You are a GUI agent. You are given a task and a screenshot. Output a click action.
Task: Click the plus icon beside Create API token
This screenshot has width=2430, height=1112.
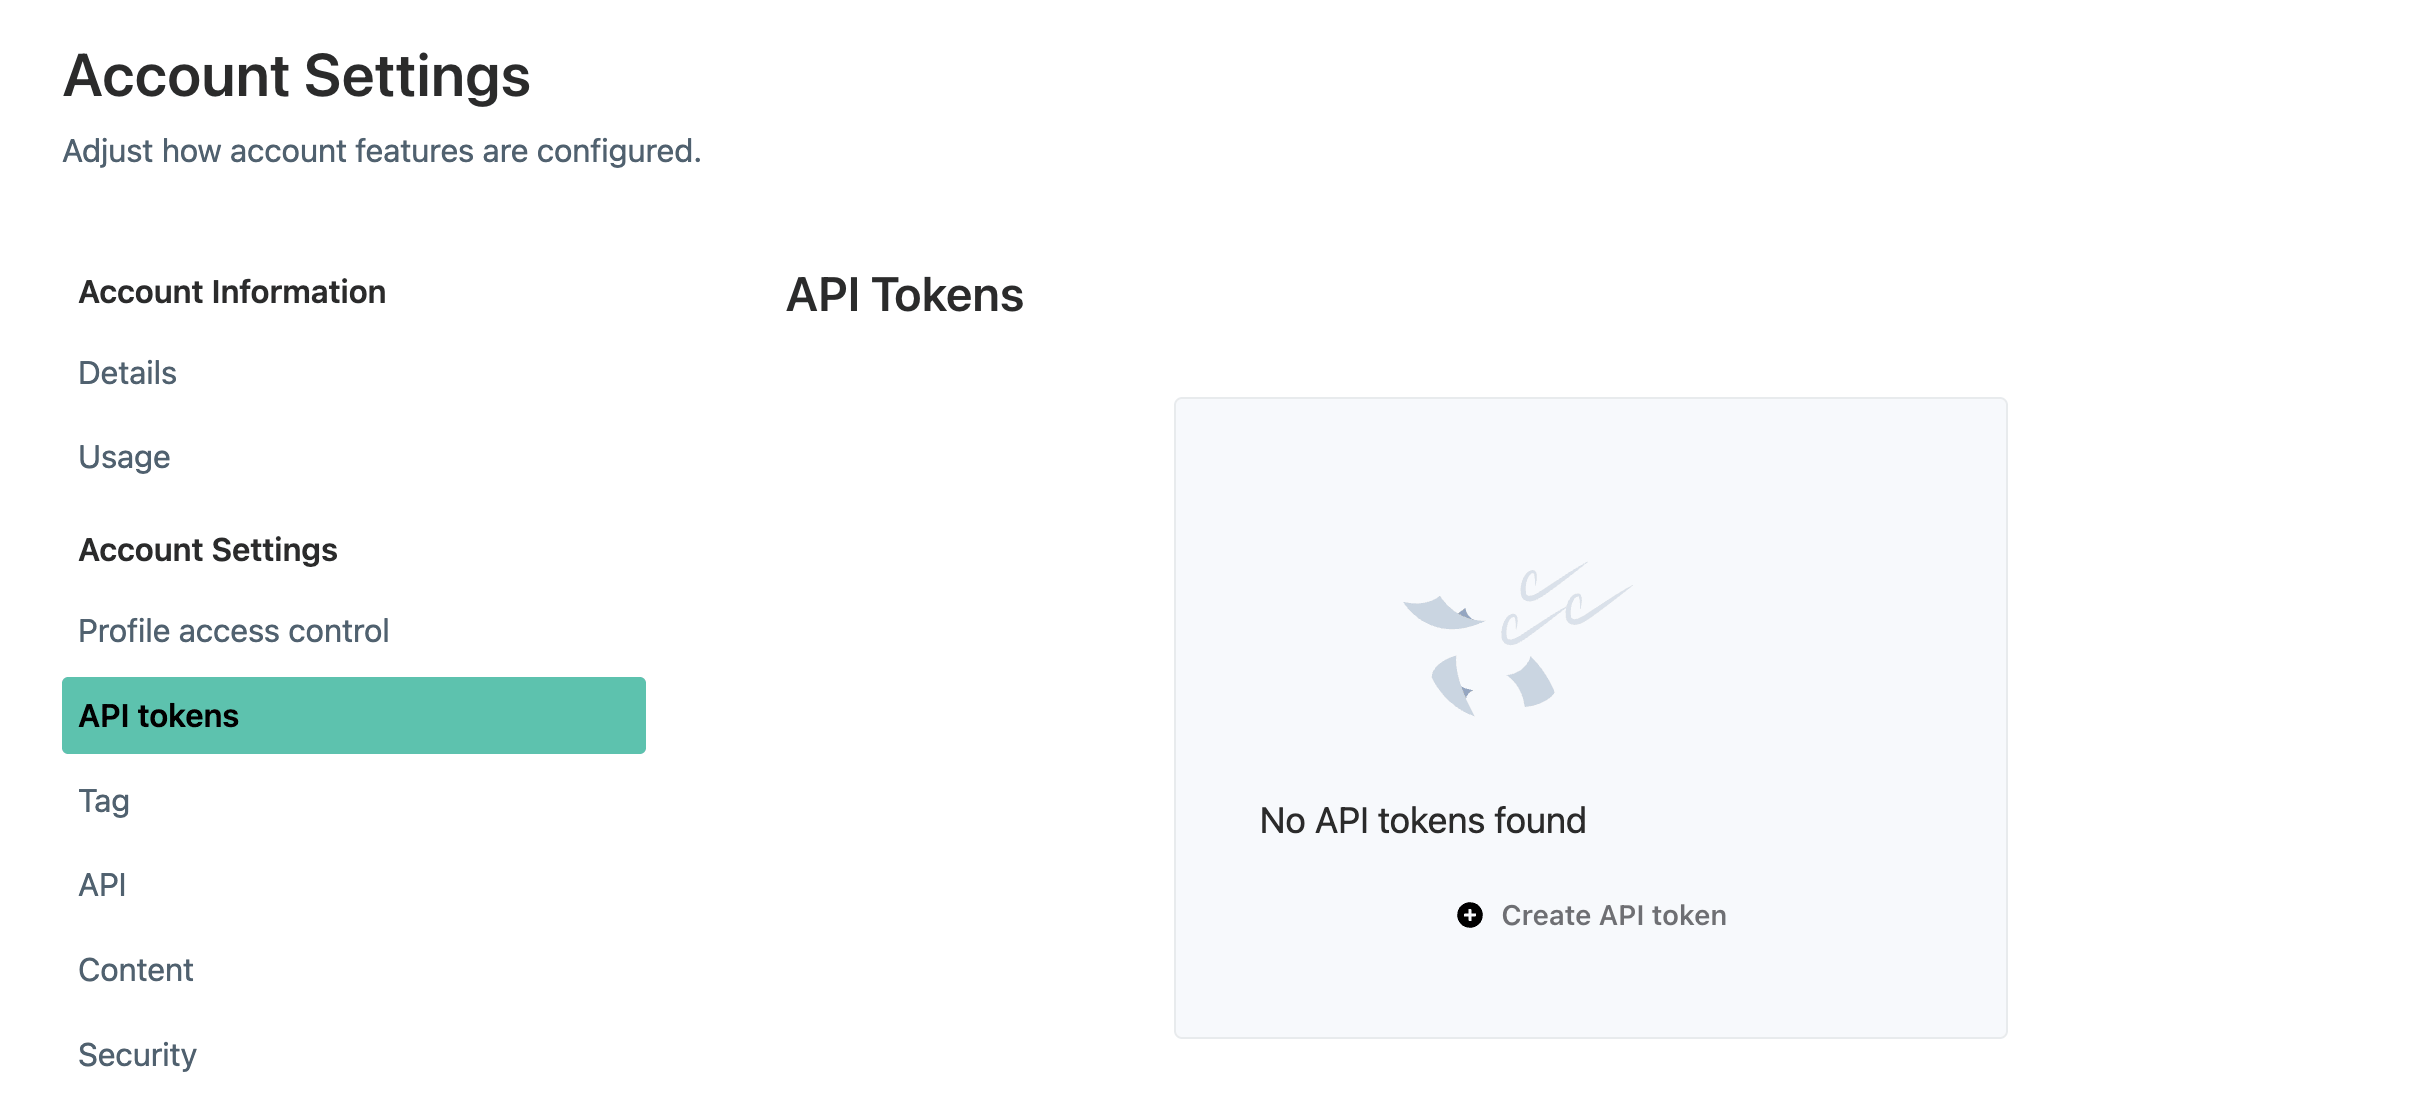(1469, 915)
